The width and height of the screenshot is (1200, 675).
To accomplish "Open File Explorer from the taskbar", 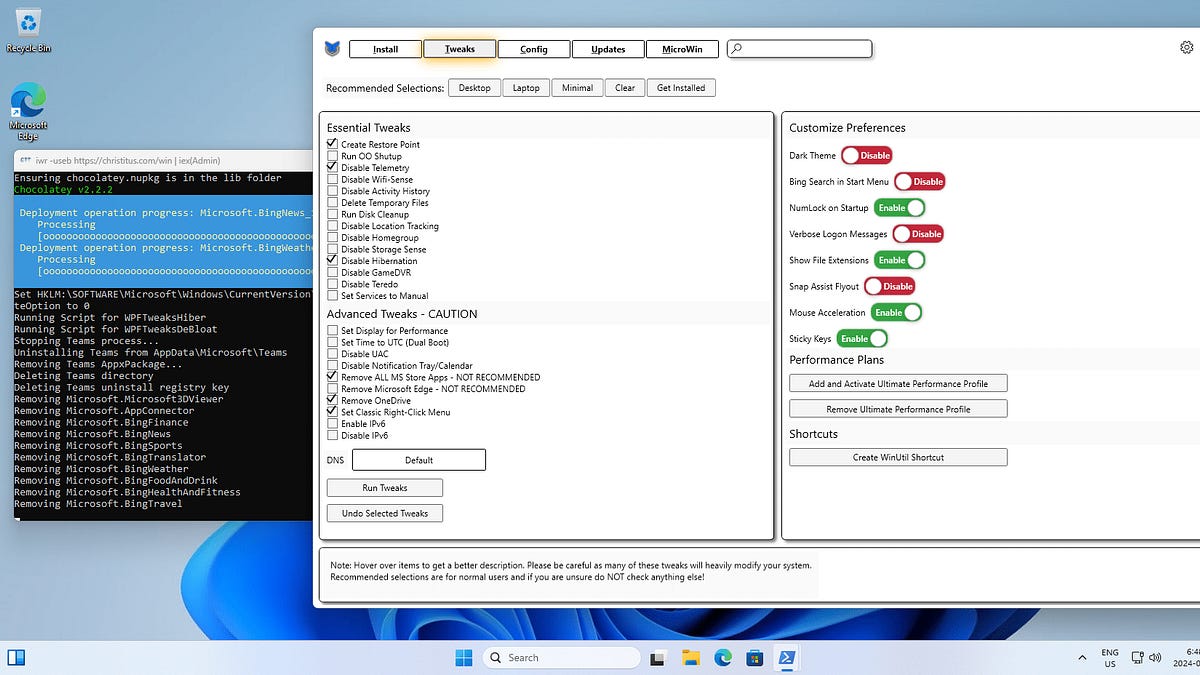I will [x=690, y=658].
